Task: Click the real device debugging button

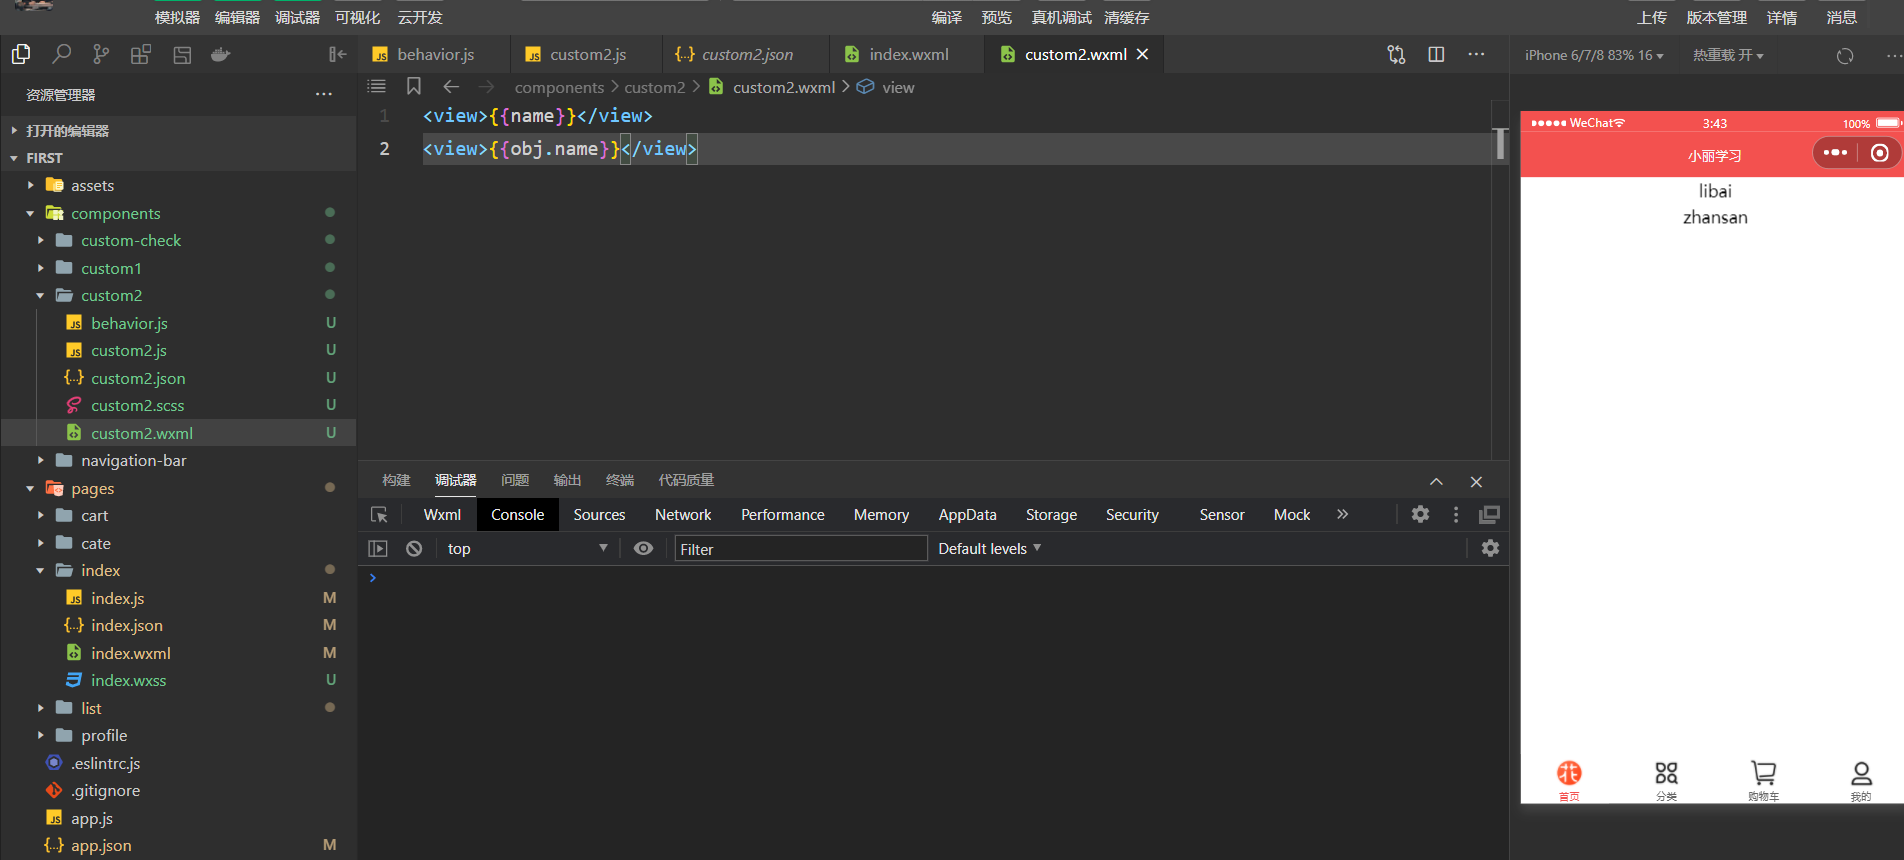Action: click(x=1061, y=17)
